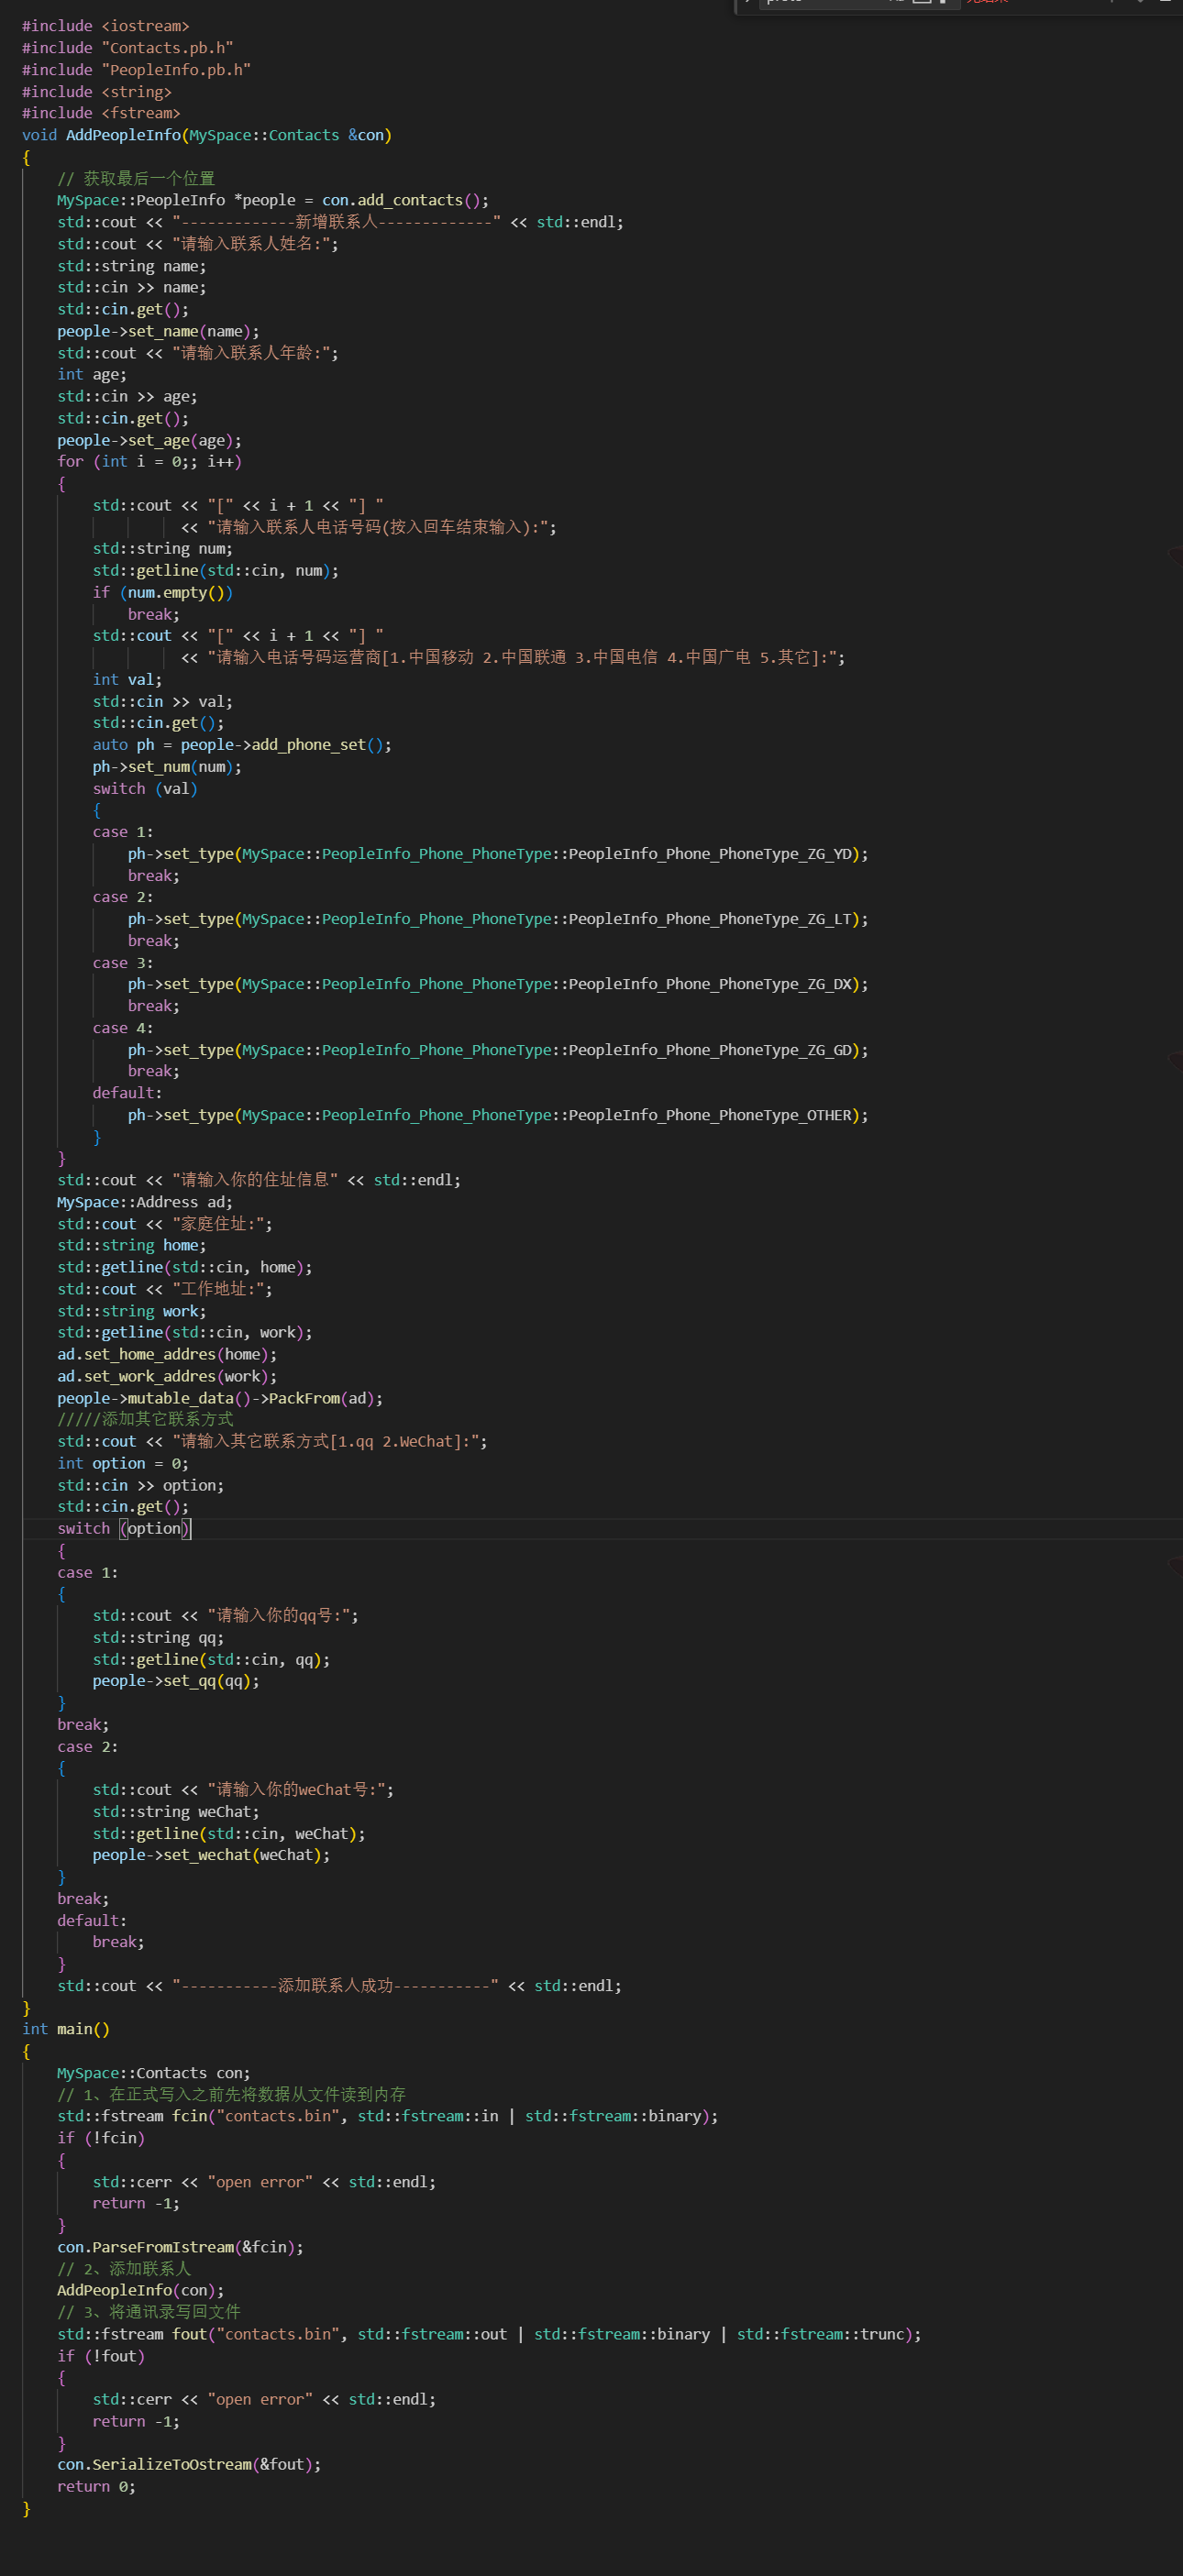Screen dimensions: 1183x2576
Task: Click the '#include "Contacts.pb.h"' line
Action: coord(127,48)
